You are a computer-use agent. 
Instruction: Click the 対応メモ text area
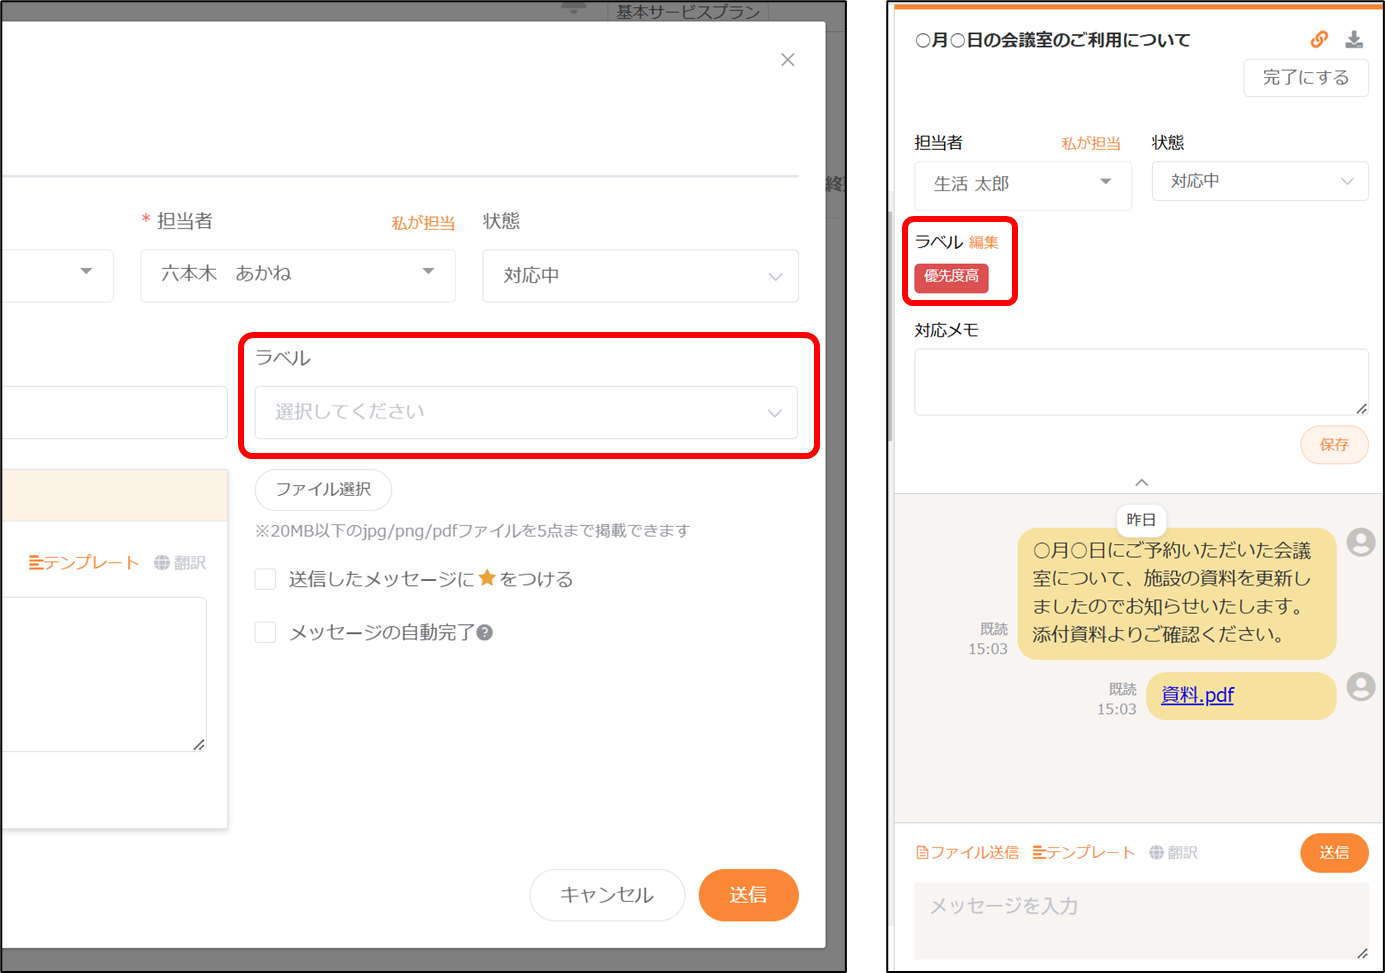click(x=1141, y=382)
